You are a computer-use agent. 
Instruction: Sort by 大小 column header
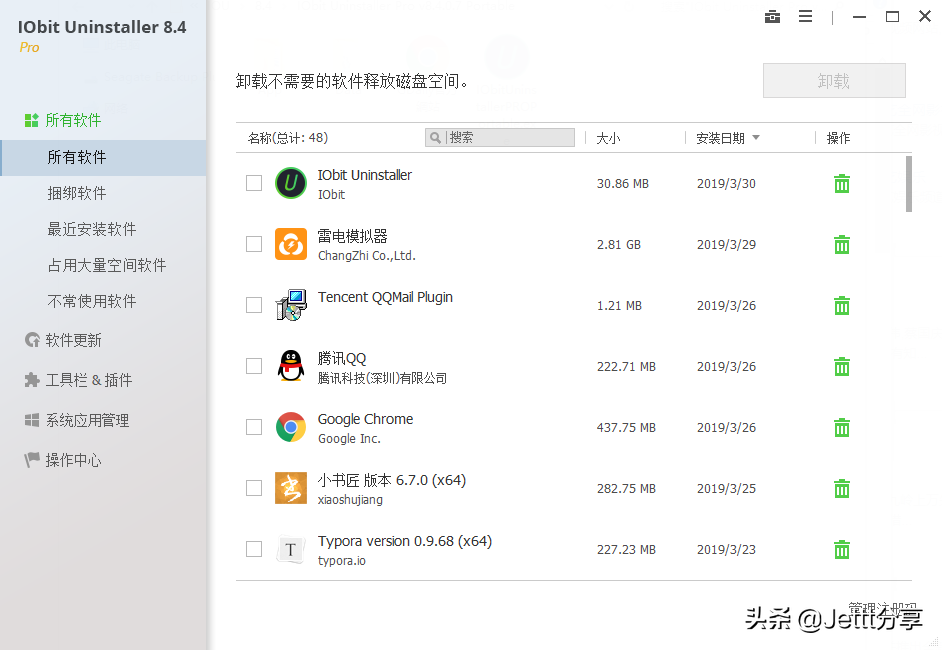[x=608, y=138]
